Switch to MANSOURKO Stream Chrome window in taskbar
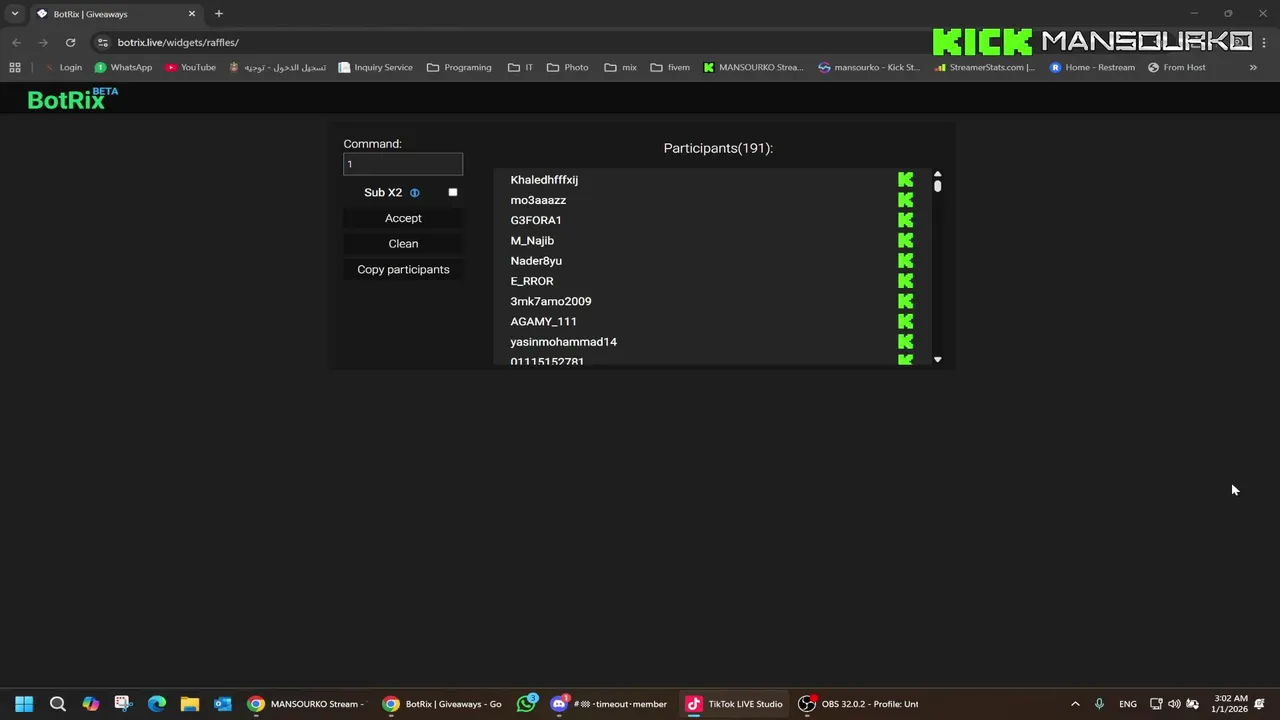1280x720 pixels. (x=306, y=704)
